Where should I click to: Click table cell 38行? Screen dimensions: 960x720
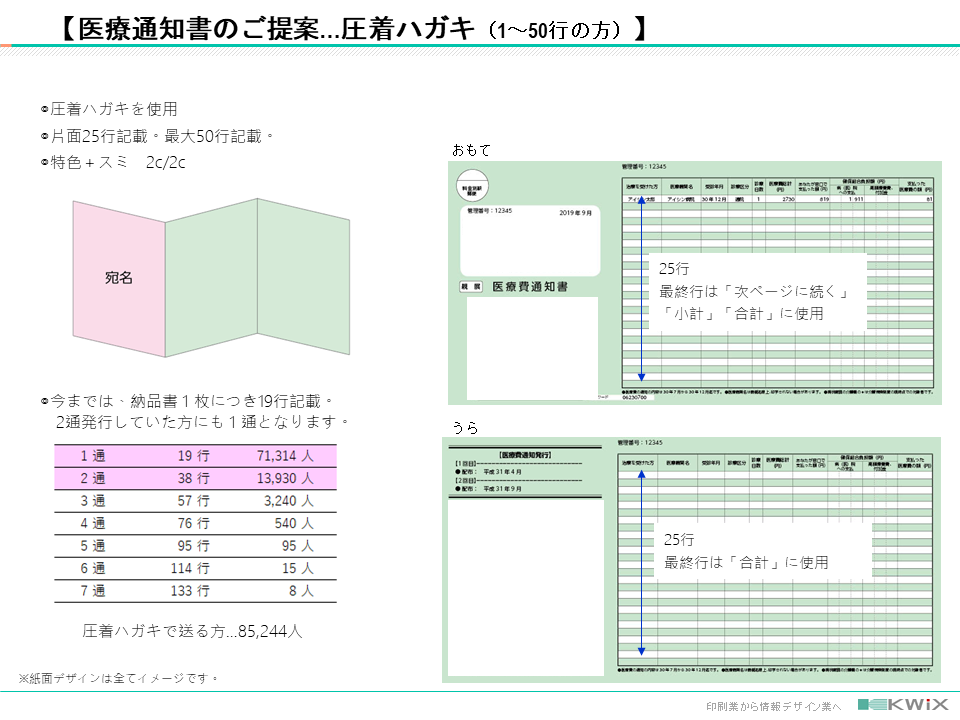point(194,479)
